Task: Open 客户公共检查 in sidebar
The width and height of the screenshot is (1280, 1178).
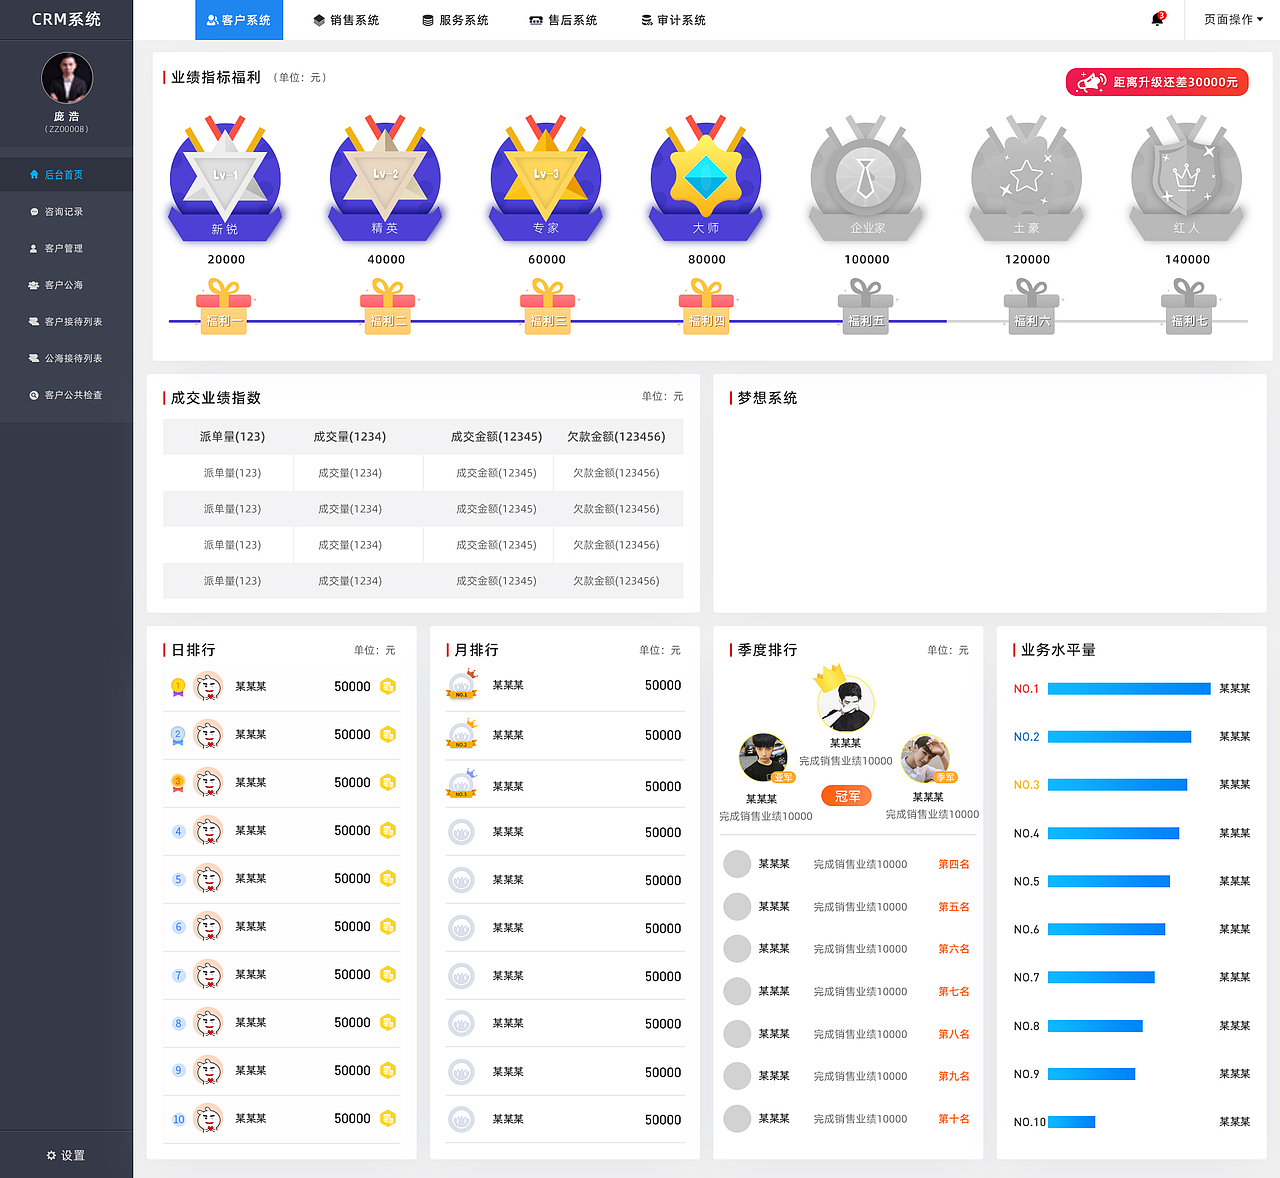Action: click(x=66, y=395)
